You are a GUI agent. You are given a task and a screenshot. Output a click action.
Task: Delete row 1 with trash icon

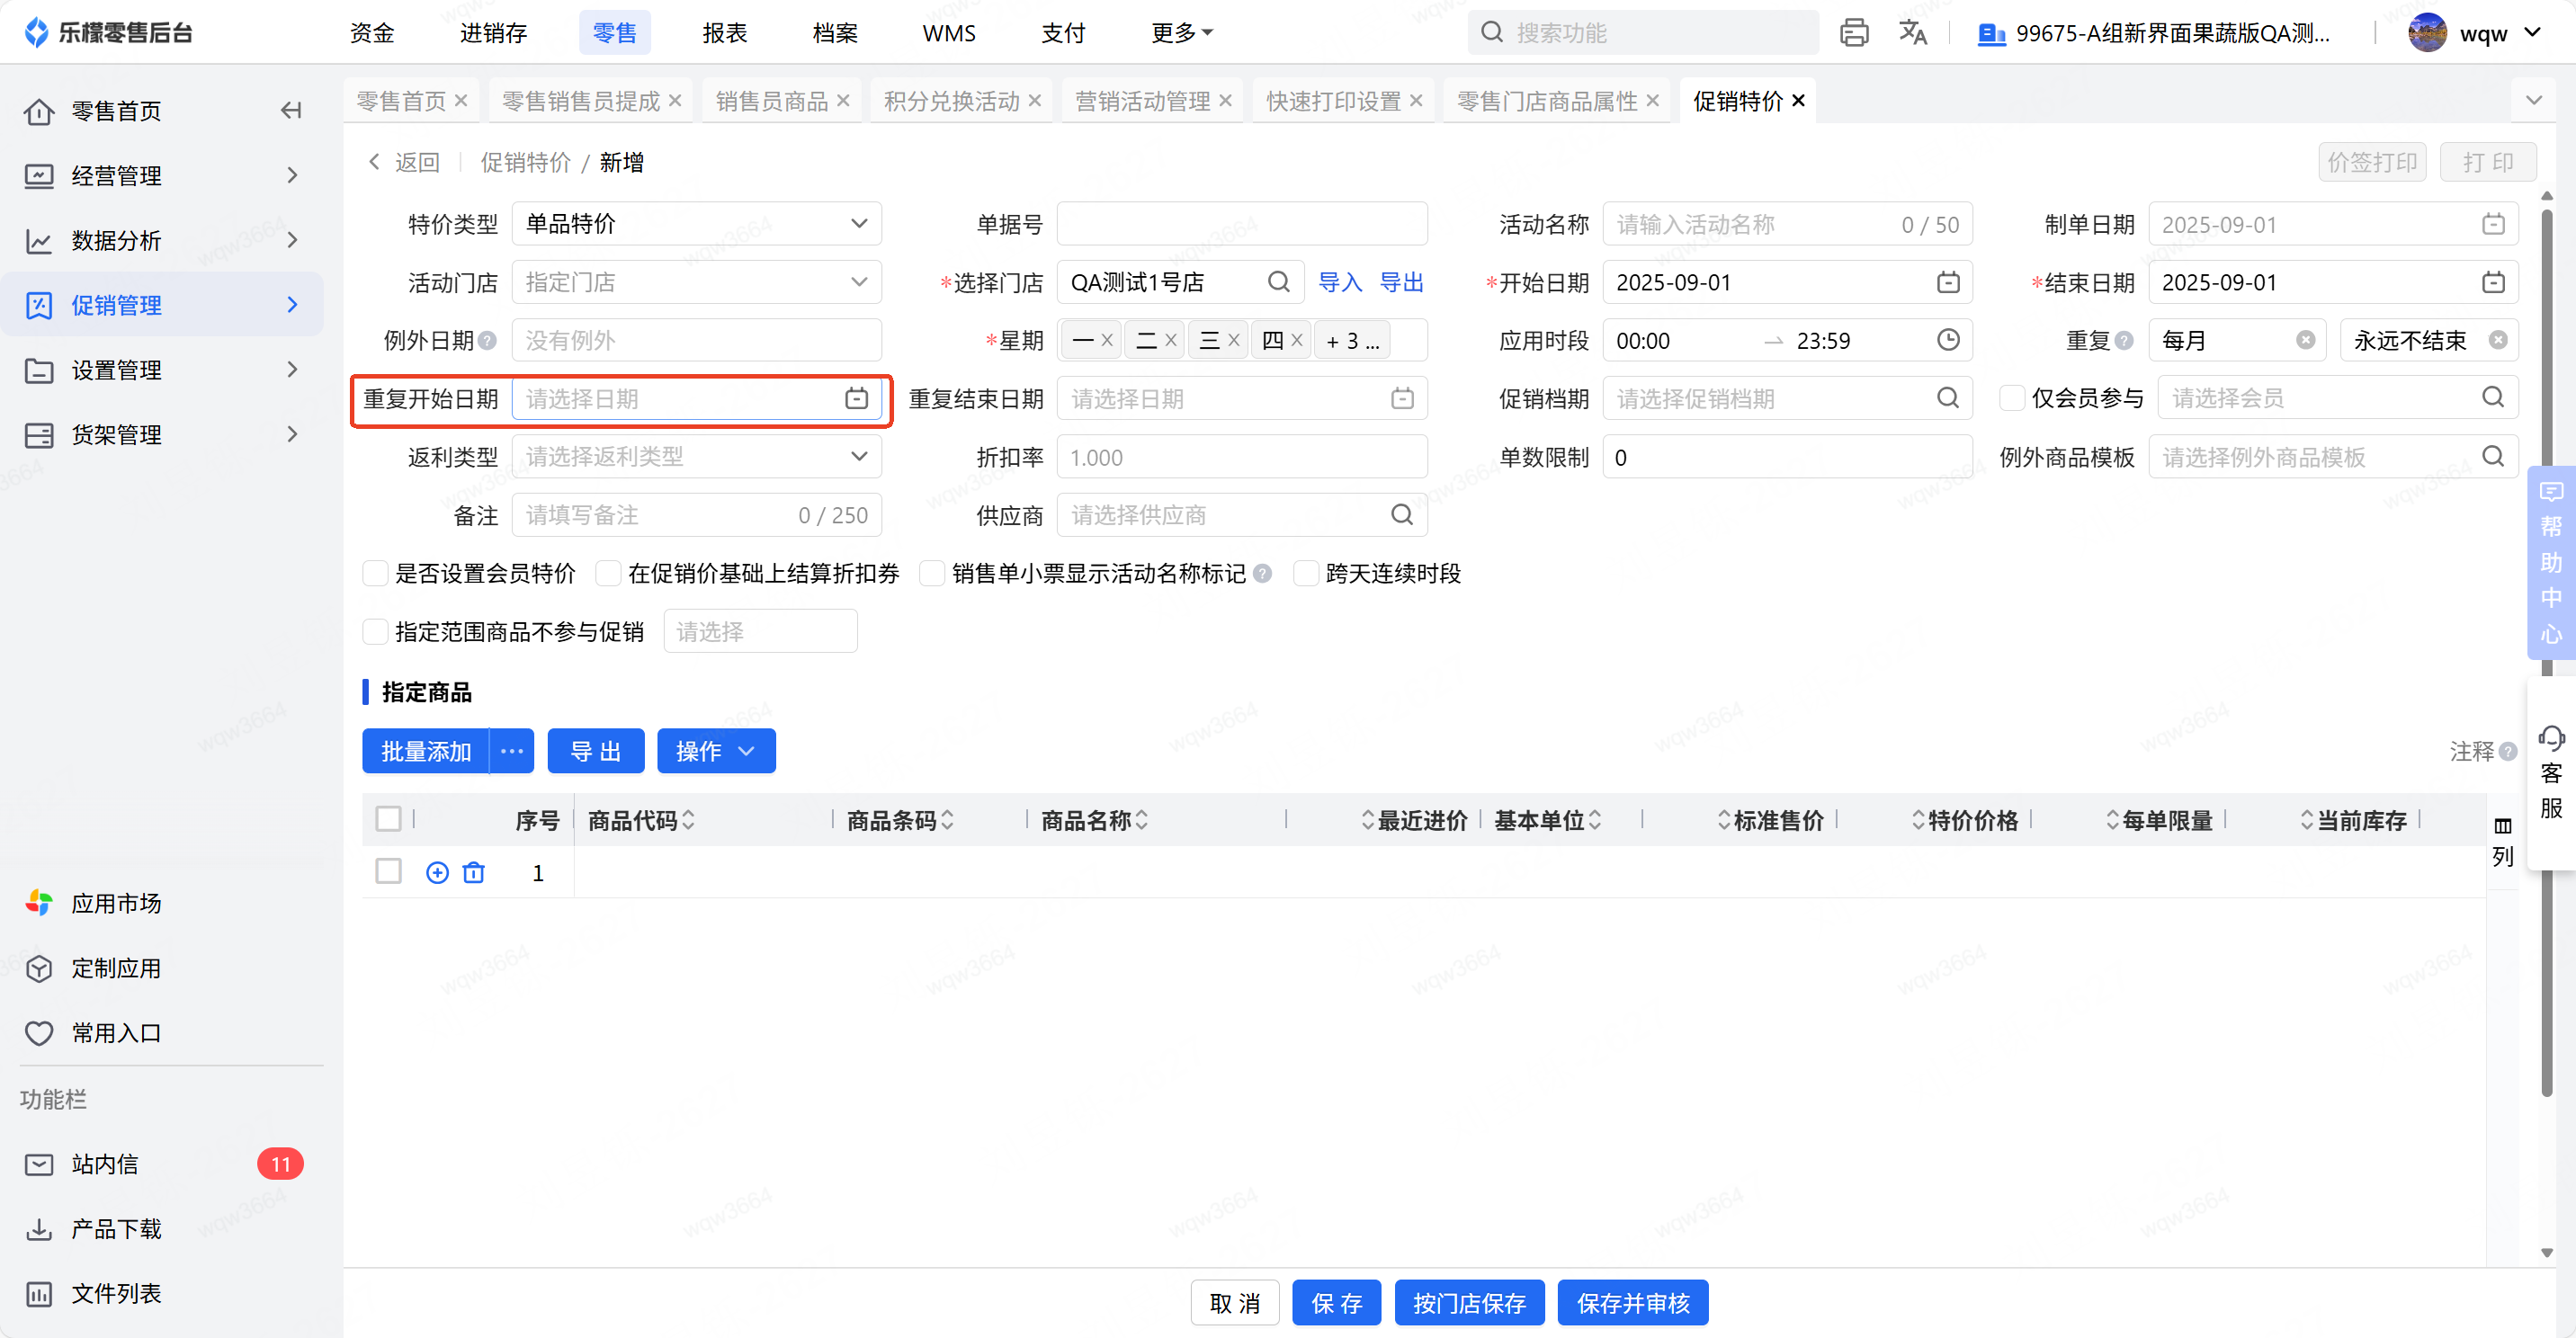click(474, 873)
